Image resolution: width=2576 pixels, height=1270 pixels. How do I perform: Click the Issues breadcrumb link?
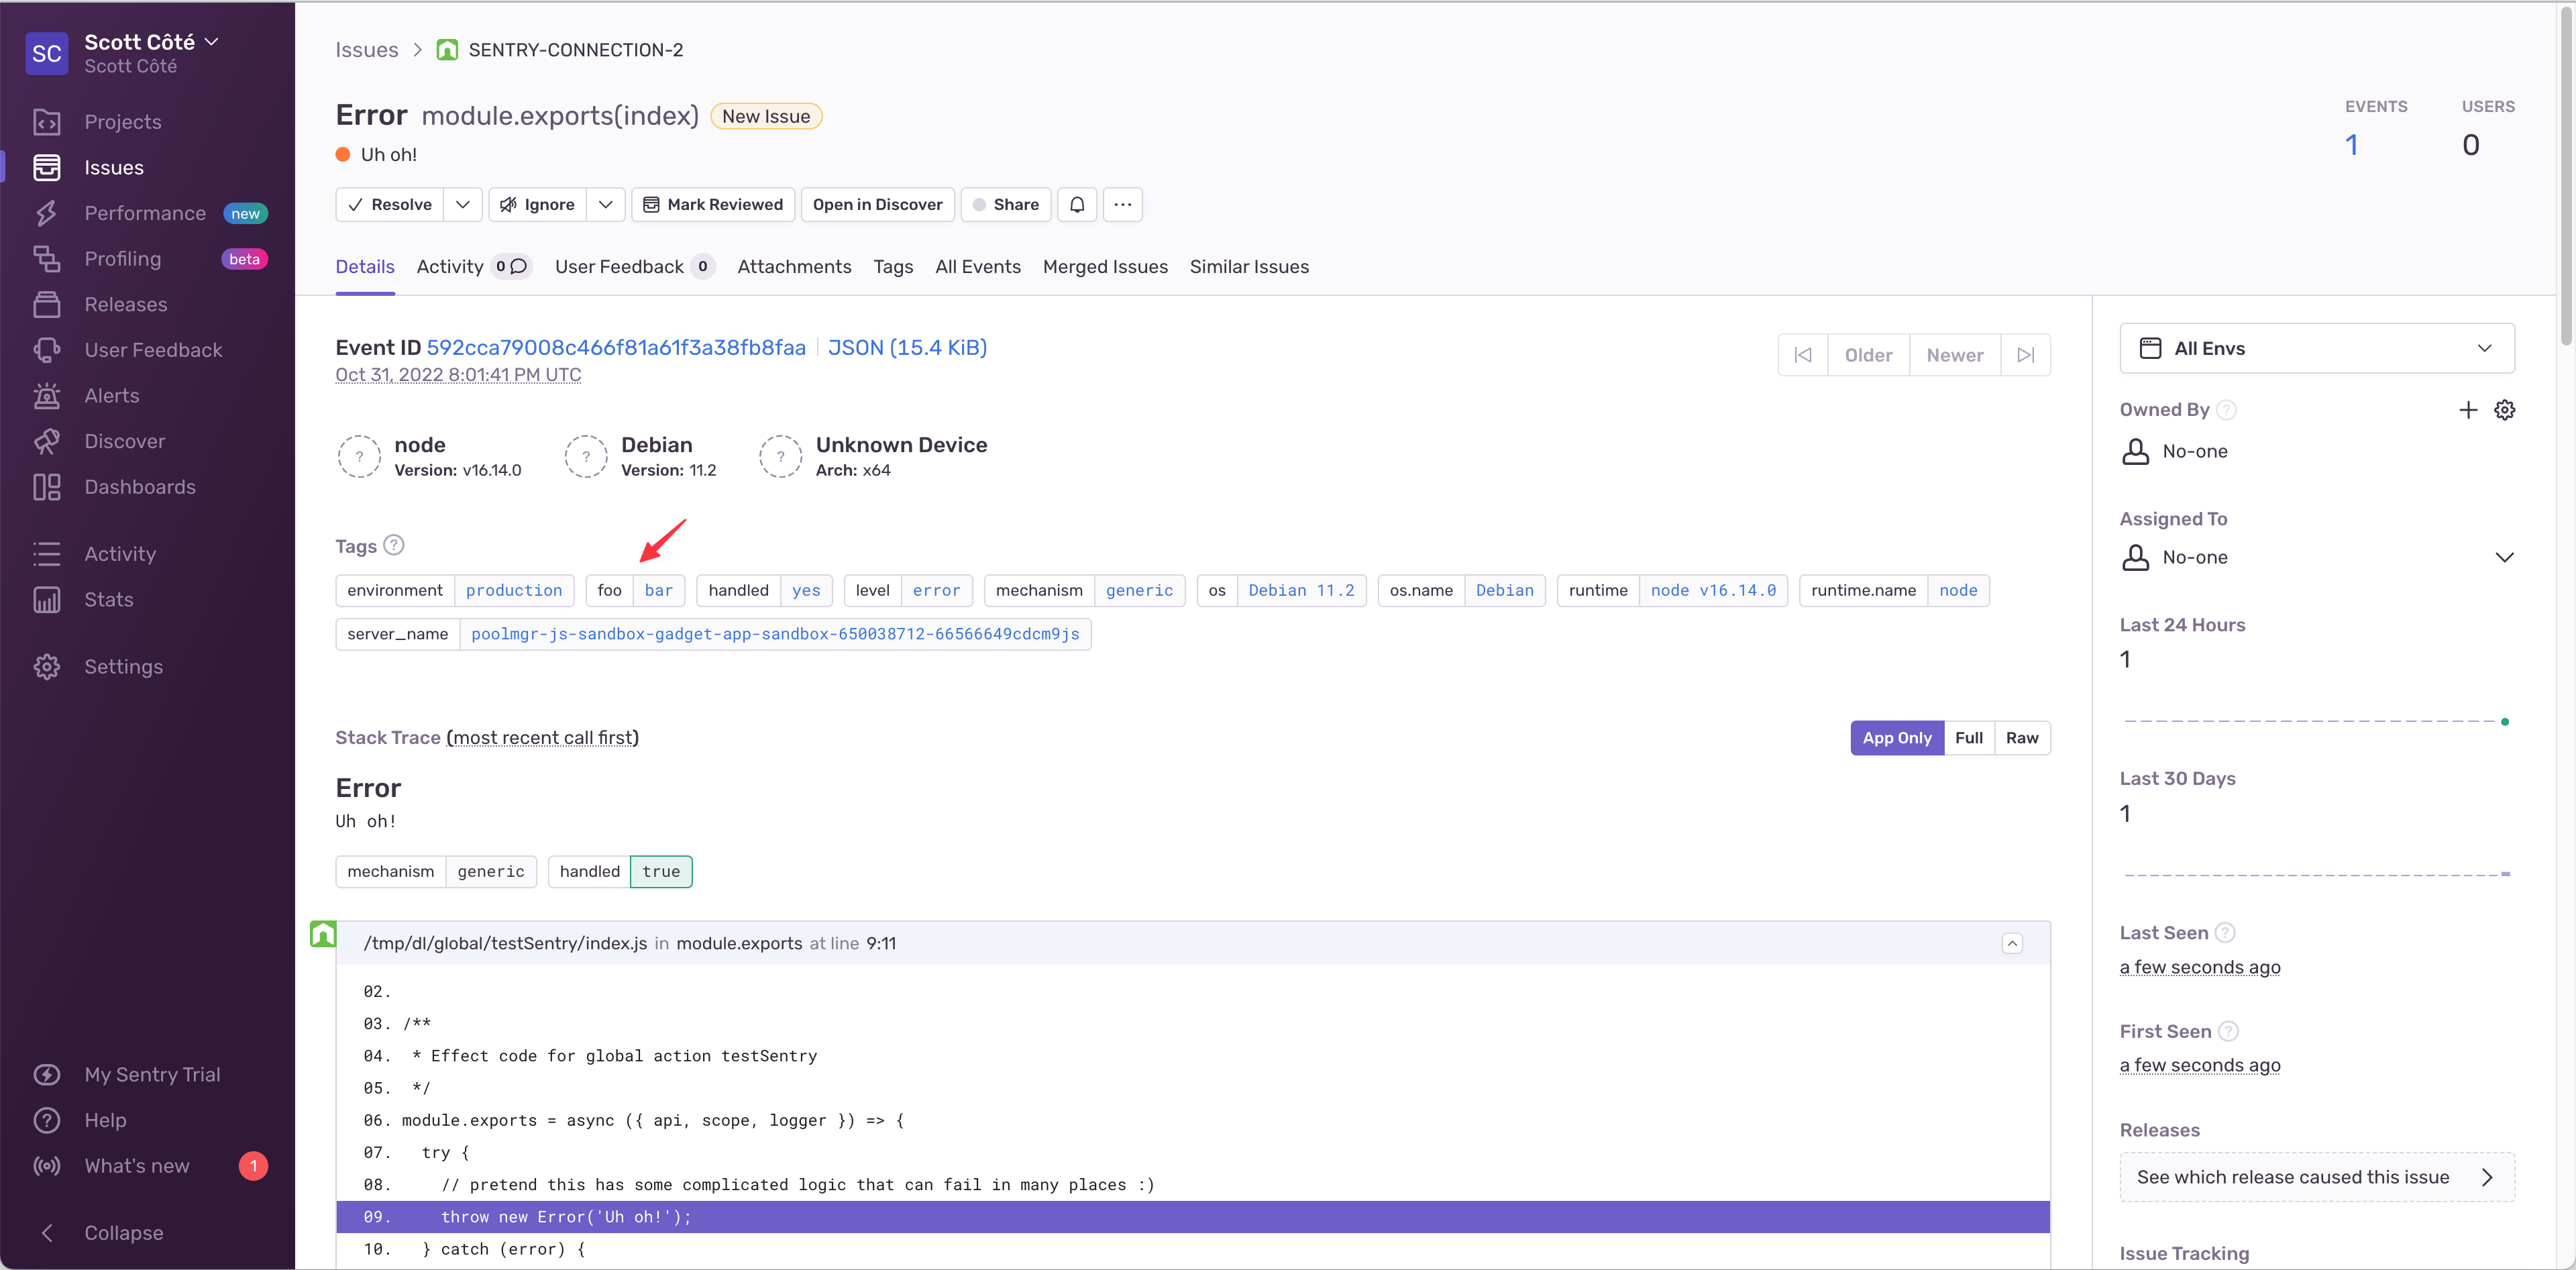(x=367, y=50)
